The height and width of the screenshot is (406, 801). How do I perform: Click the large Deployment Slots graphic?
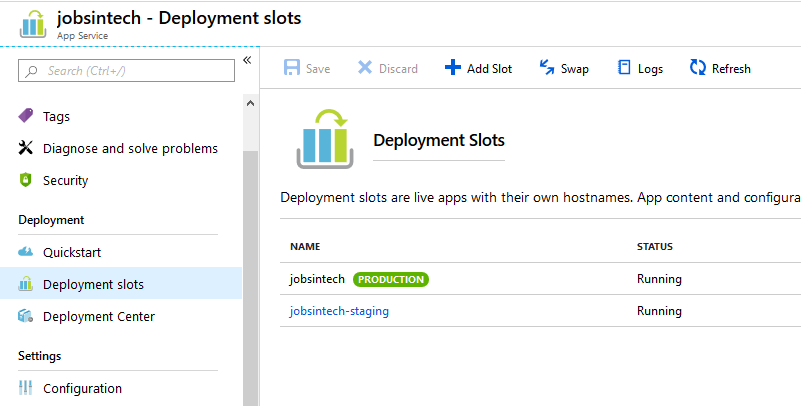(325, 139)
